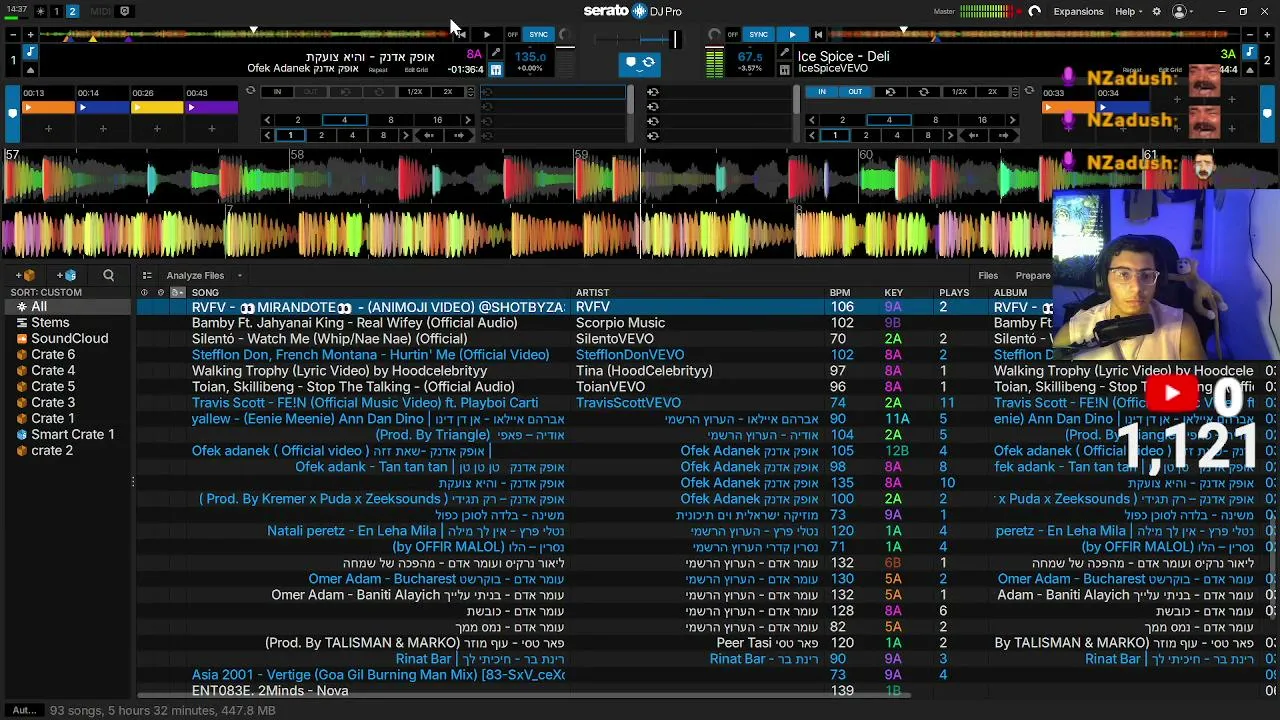1280x720 pixels.
Task: Jump to previous cue on deck 2
Action: 818,35
